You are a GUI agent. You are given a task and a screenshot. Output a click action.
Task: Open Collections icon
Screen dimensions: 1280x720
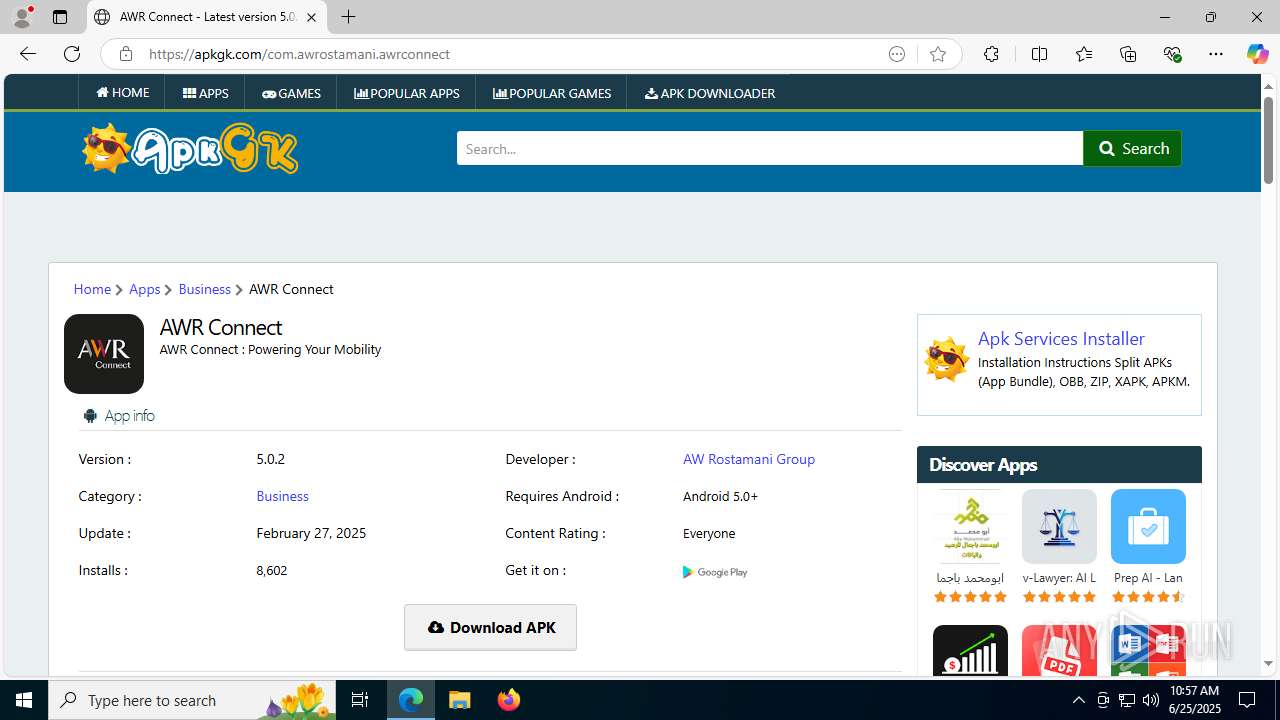(1128, 54)
